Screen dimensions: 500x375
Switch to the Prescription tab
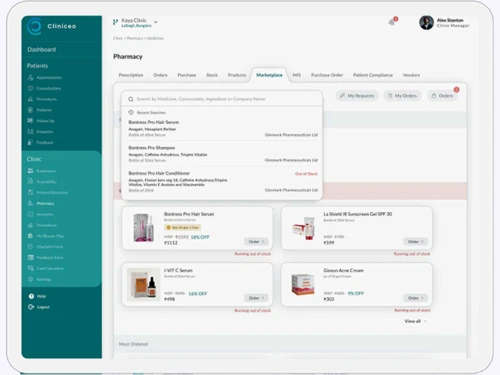[131, 75]
